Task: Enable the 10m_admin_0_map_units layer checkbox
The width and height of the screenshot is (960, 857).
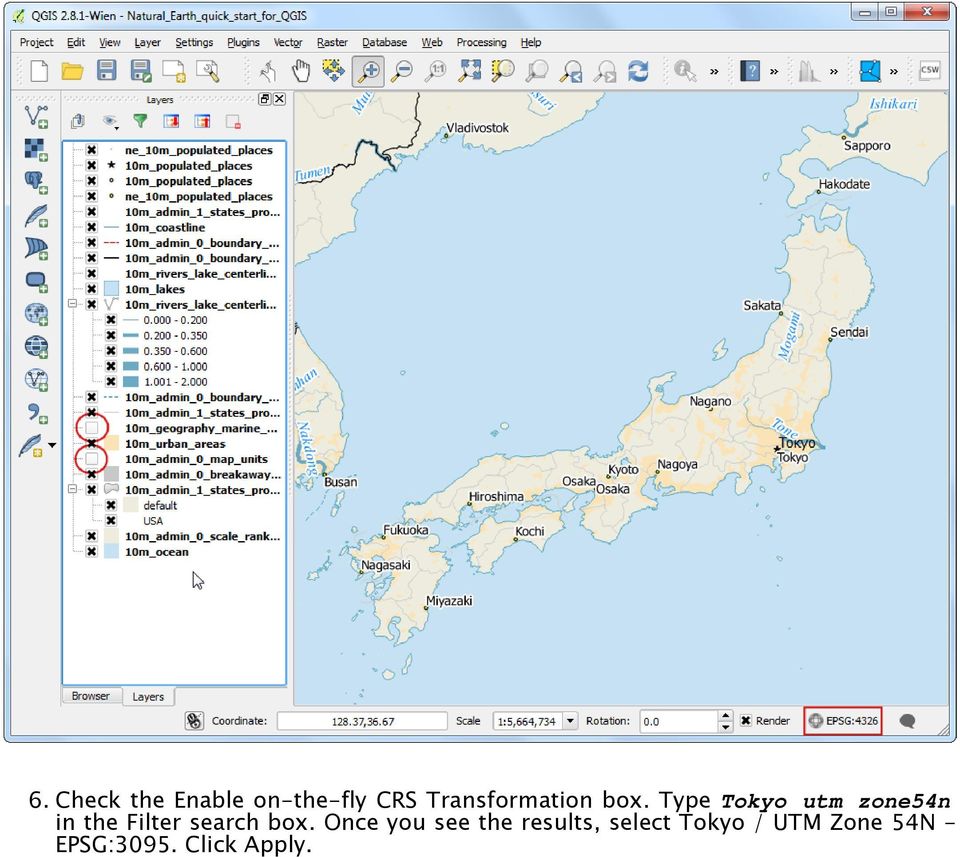Action: pyautogui.click(x=92, y=458)
